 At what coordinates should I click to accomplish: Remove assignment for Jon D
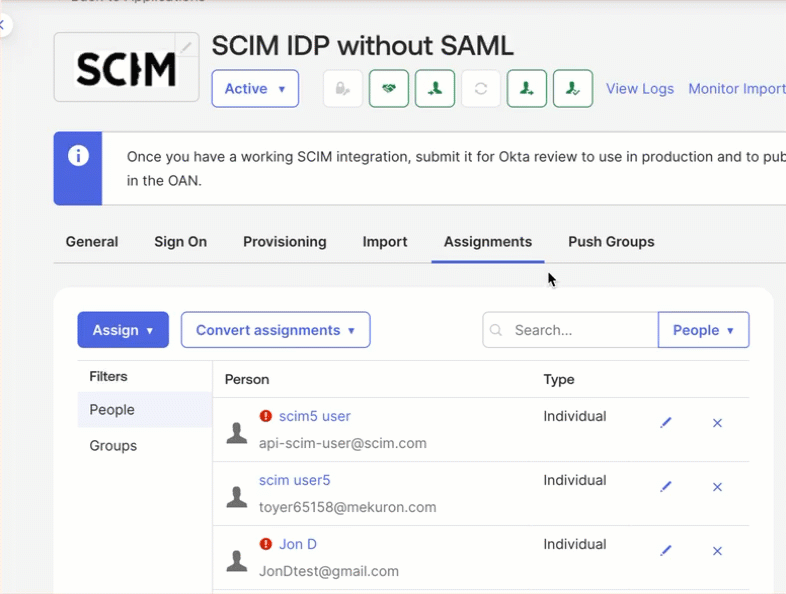pos(717,551)
